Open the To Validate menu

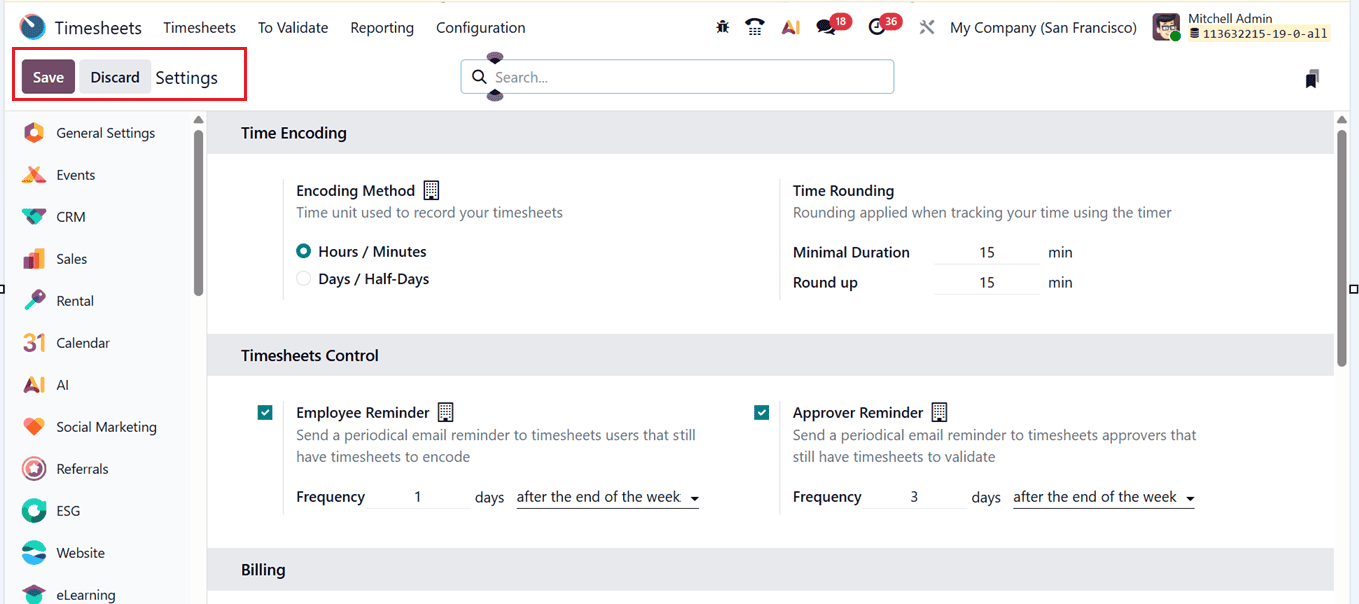pyautogui.click(x=293, y=28)
